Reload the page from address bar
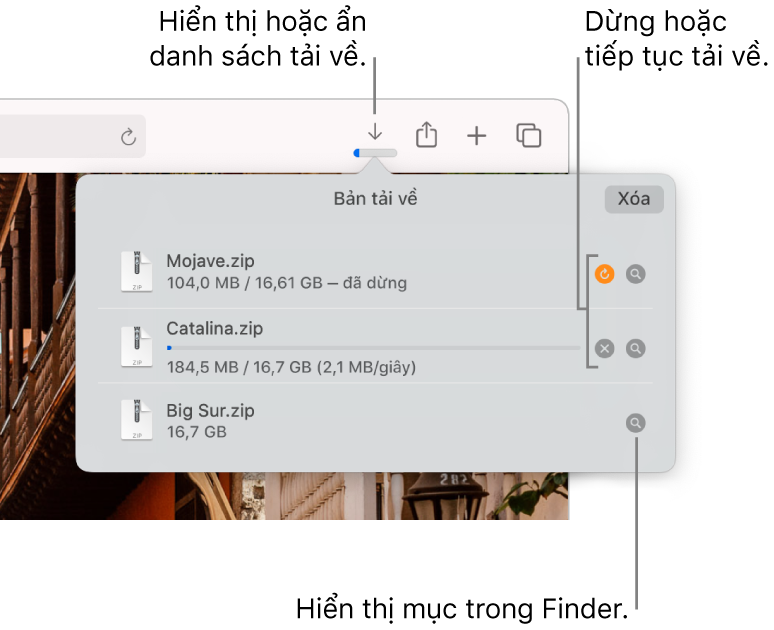The image size is (774, 630). pos(128,137)
